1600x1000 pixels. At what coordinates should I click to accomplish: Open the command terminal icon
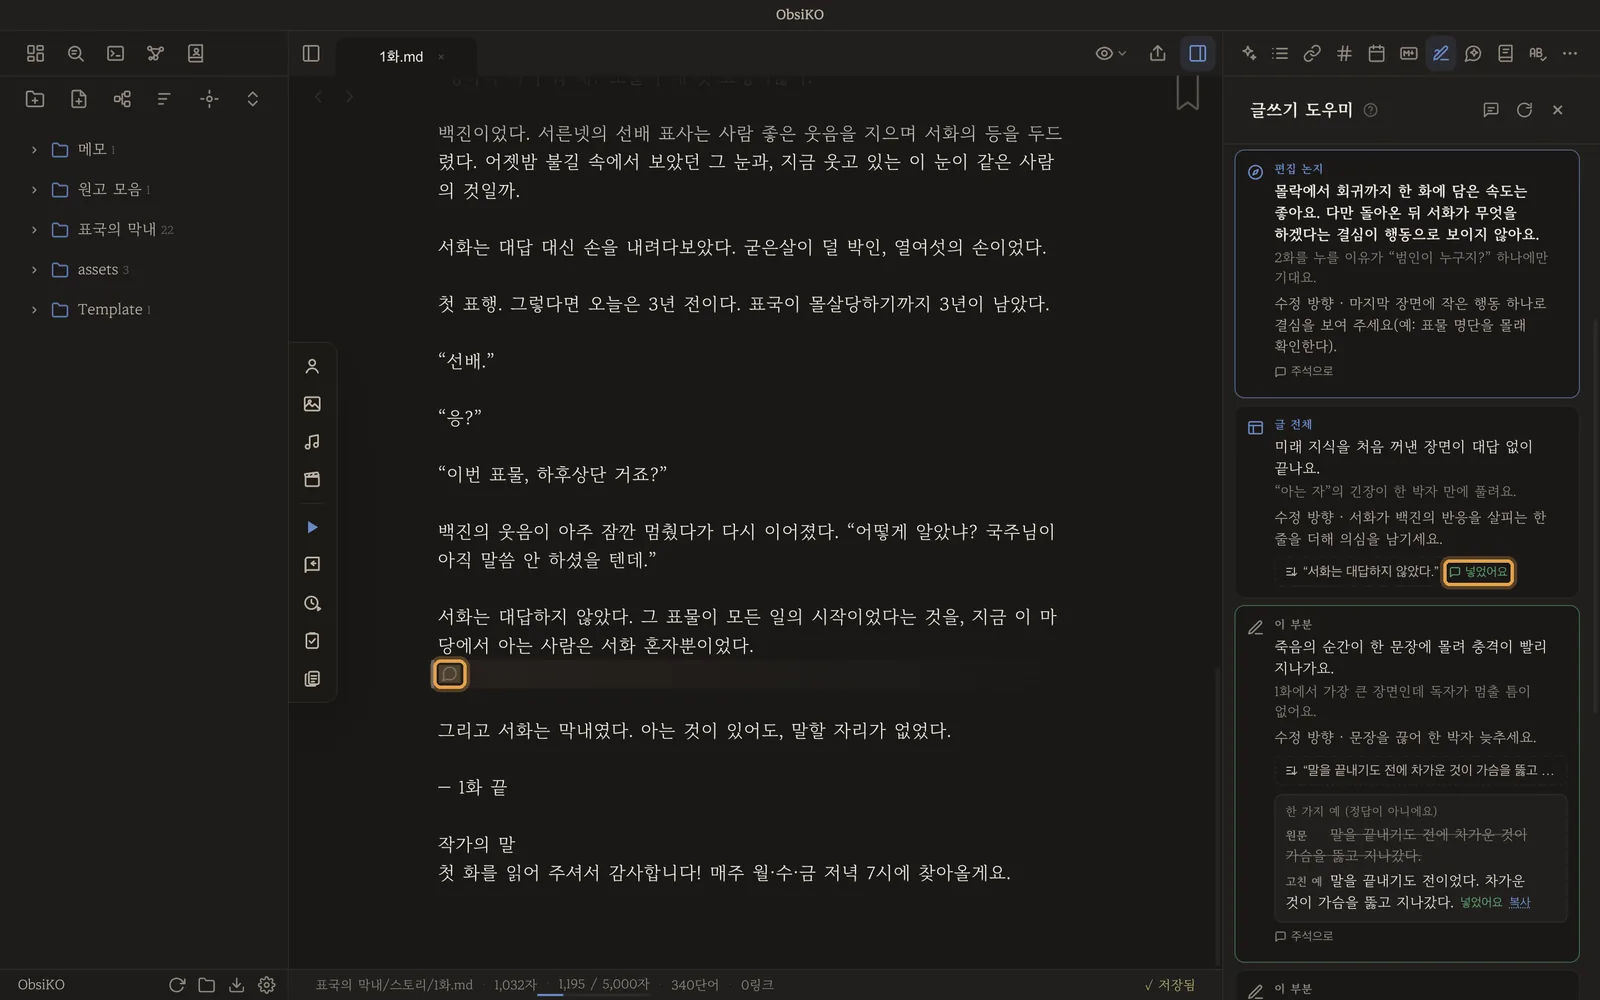[x=116, y=53]
